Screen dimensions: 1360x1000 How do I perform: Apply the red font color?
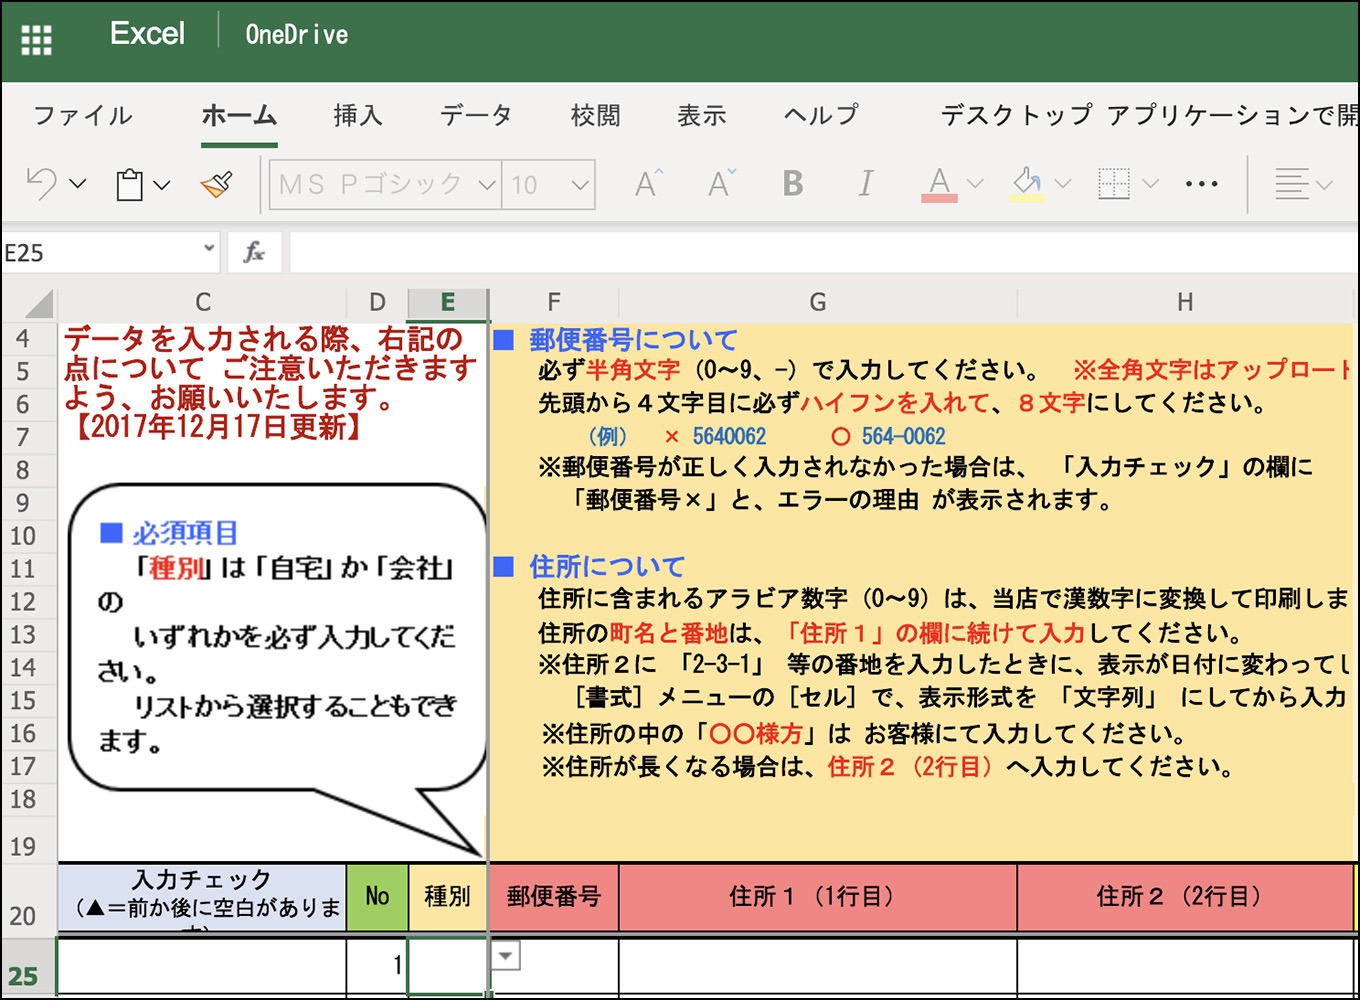[939, 185]
